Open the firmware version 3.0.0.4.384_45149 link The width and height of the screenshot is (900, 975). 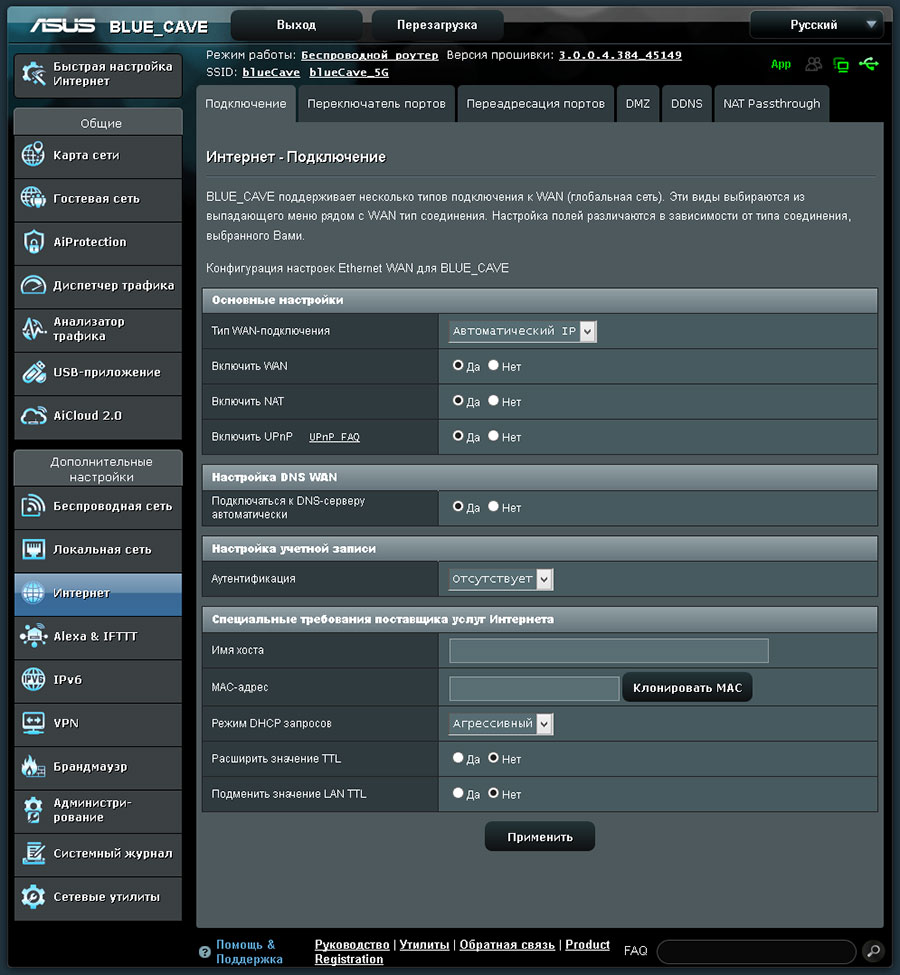coord(620,55)
